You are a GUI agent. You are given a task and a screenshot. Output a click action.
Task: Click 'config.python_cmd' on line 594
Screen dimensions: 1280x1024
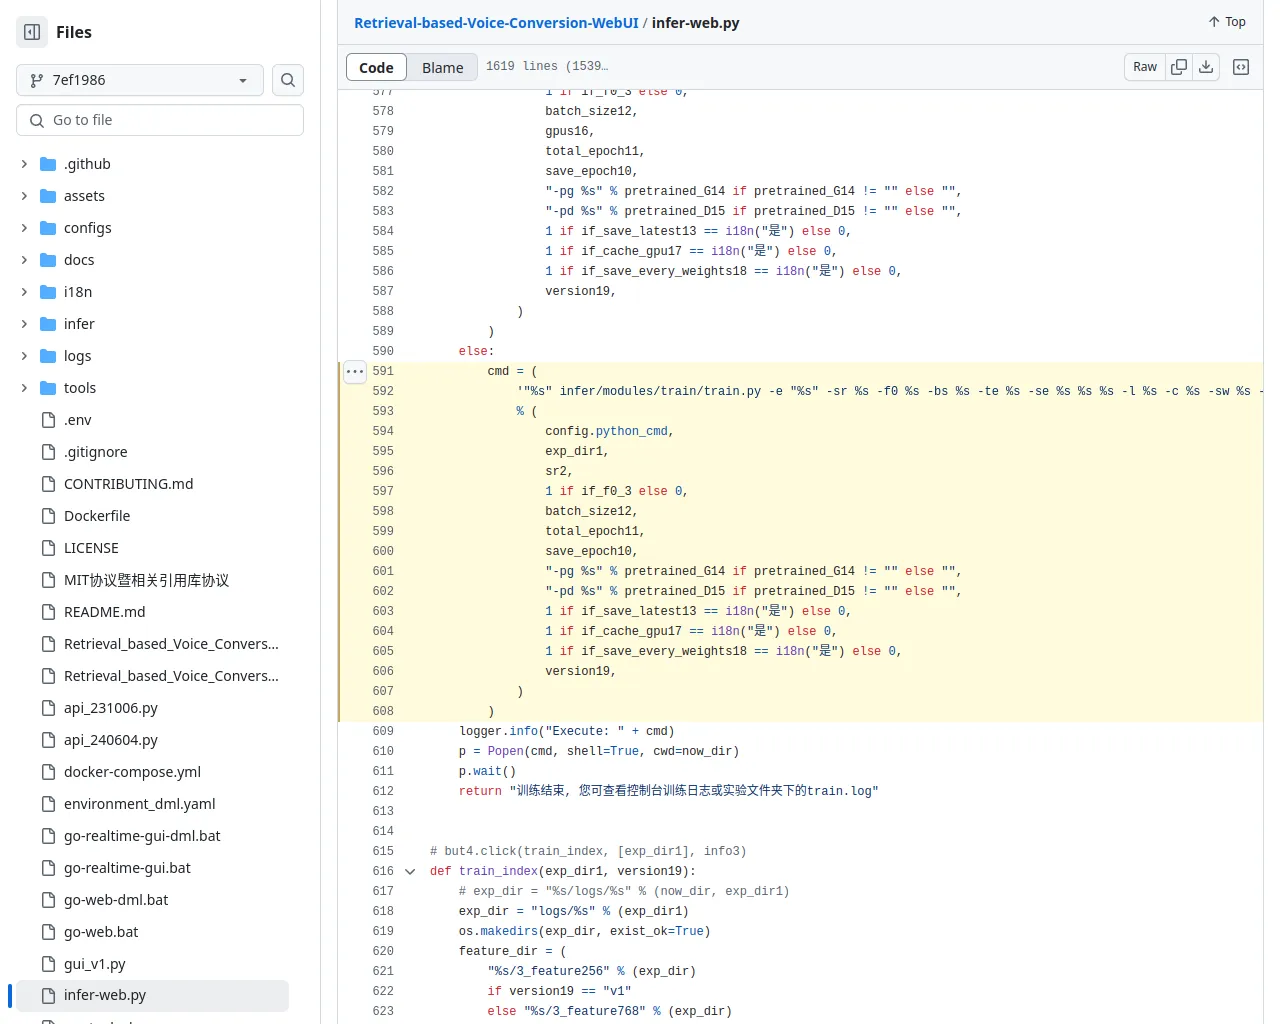click(606, 431)
